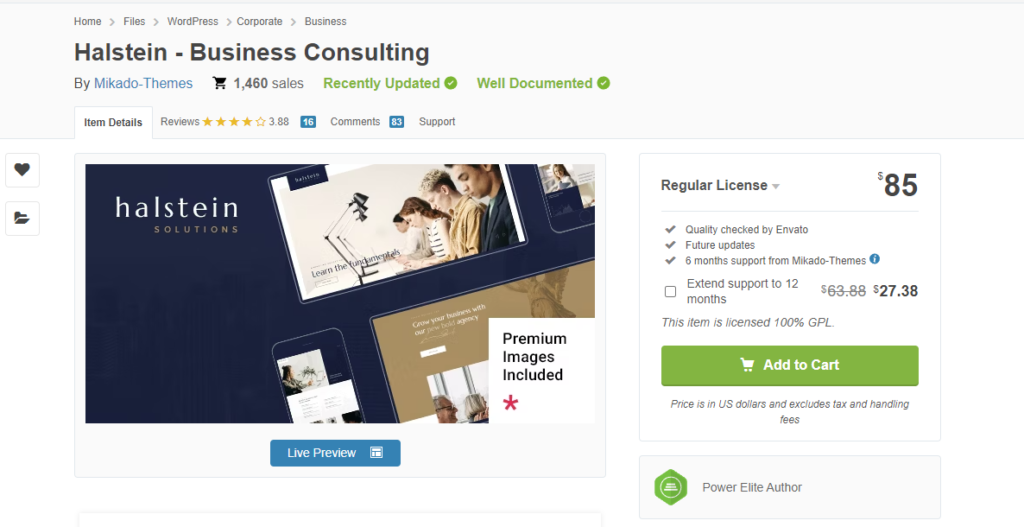1024x527 pixels.
Task: Enable Extend support to 12 months checkbox
Action: point(670,291)
